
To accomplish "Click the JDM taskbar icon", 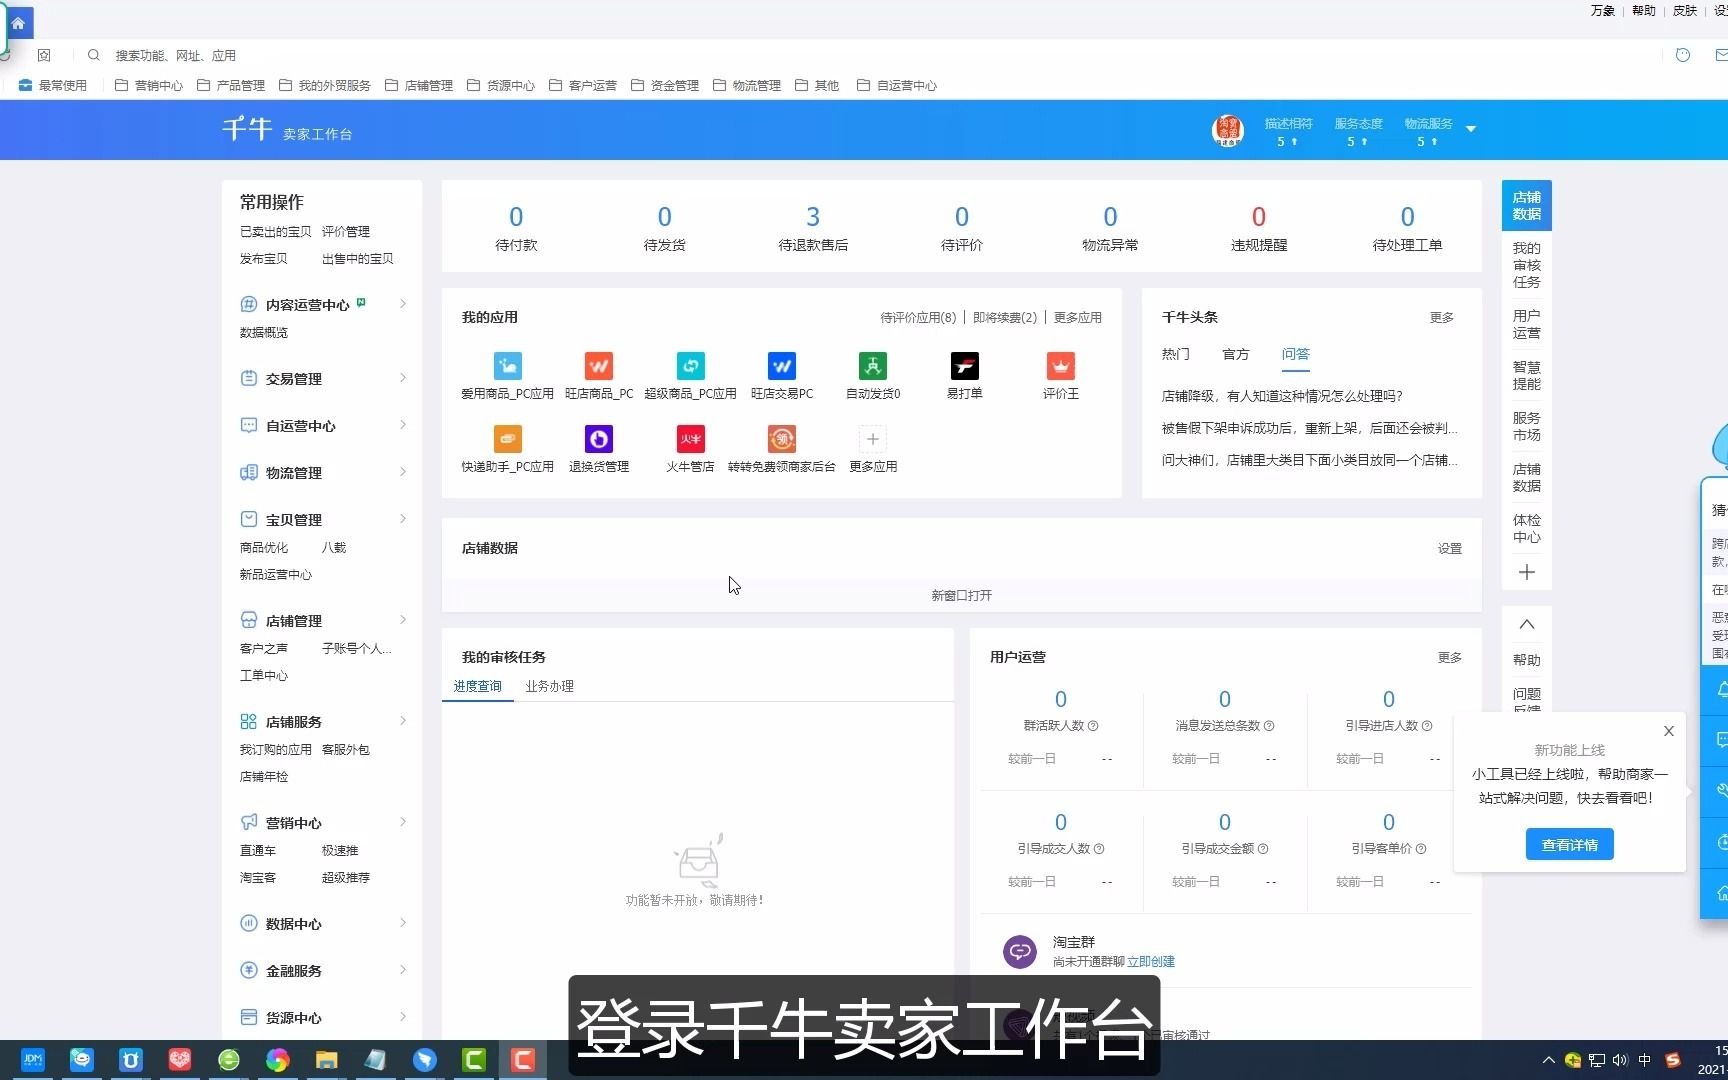I will click(33, 1060).
